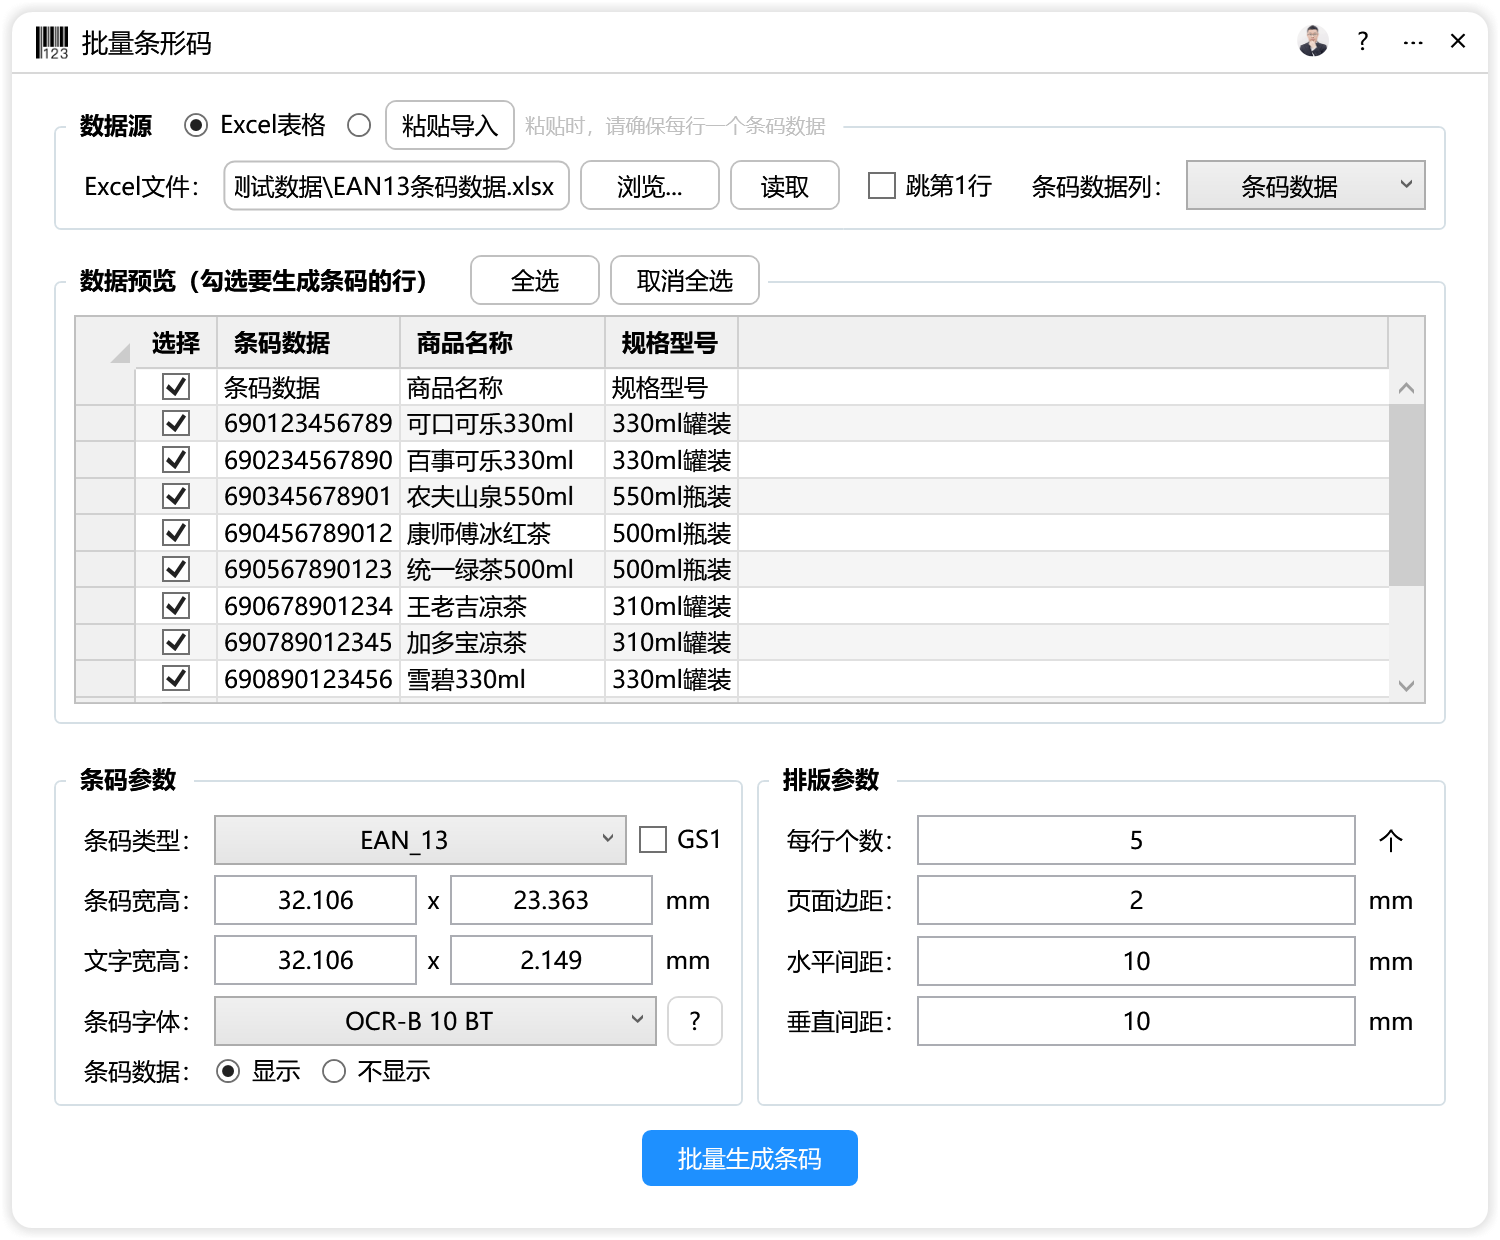Open the ... more options menu
The image size is (1500, 1240).
coord(1412,41)
